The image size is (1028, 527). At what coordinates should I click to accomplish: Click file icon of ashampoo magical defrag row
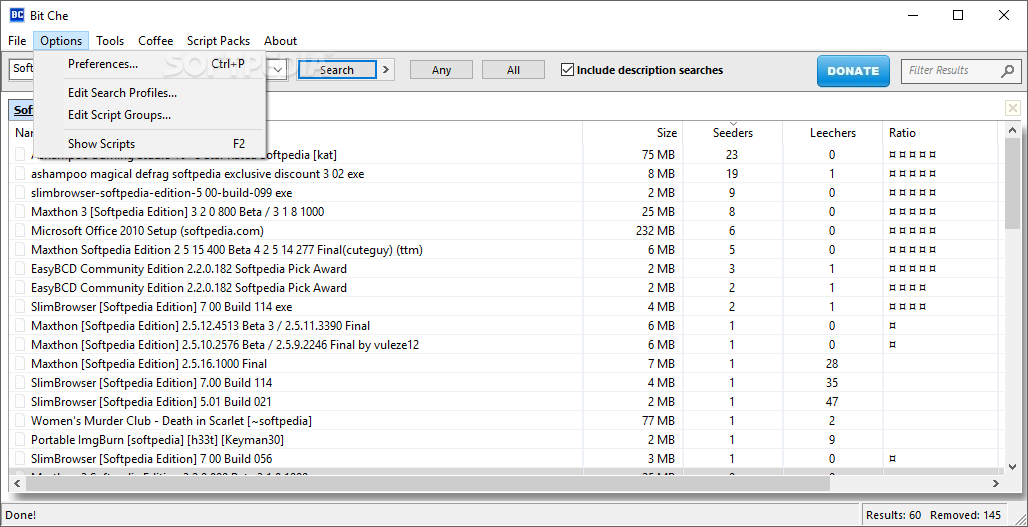click(20, 174)
